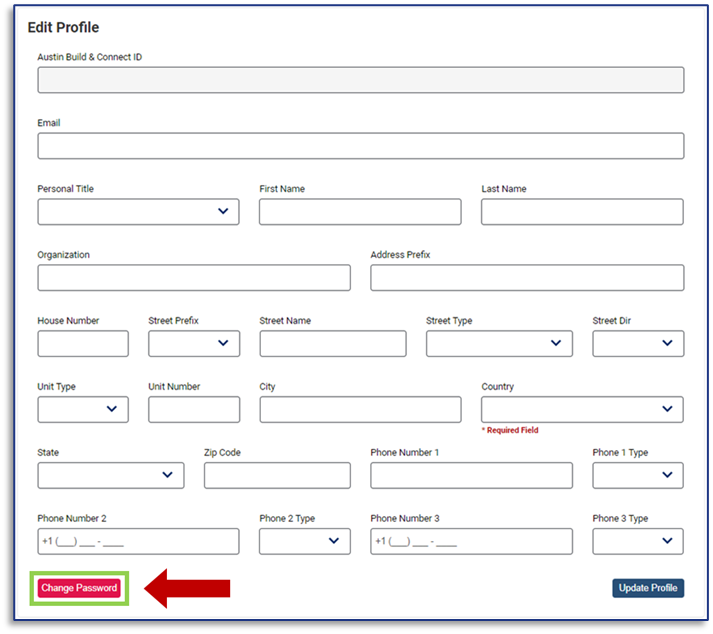713x634 pixels.
Task: Select the Country dropdown
Action: 582,410
